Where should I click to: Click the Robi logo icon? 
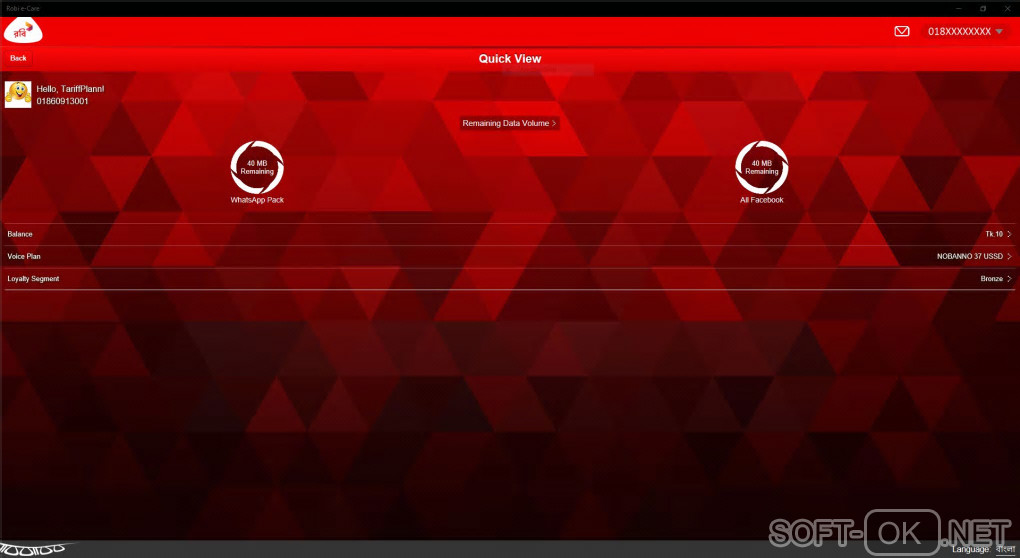coord(23,31)
